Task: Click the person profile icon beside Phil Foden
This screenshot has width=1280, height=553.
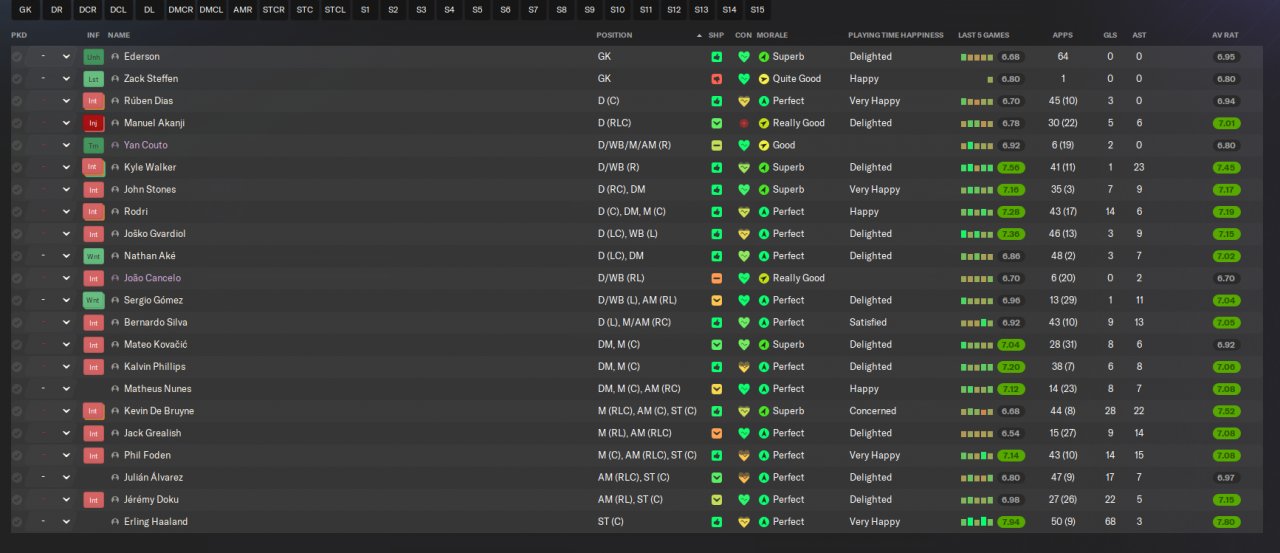Action: tap(115, 455)
